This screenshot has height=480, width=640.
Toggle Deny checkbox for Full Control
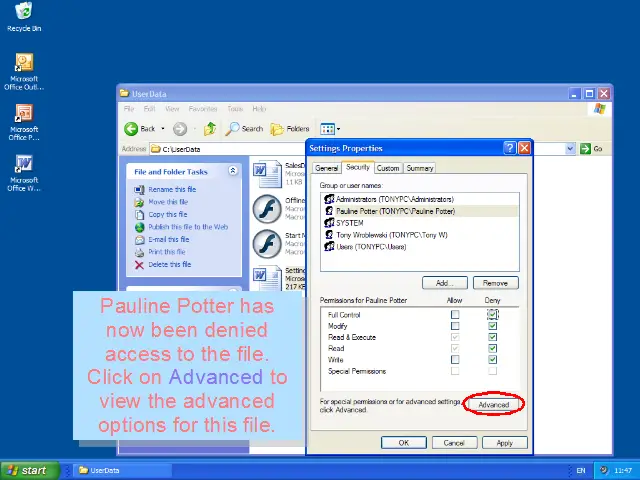pos(493,315)
